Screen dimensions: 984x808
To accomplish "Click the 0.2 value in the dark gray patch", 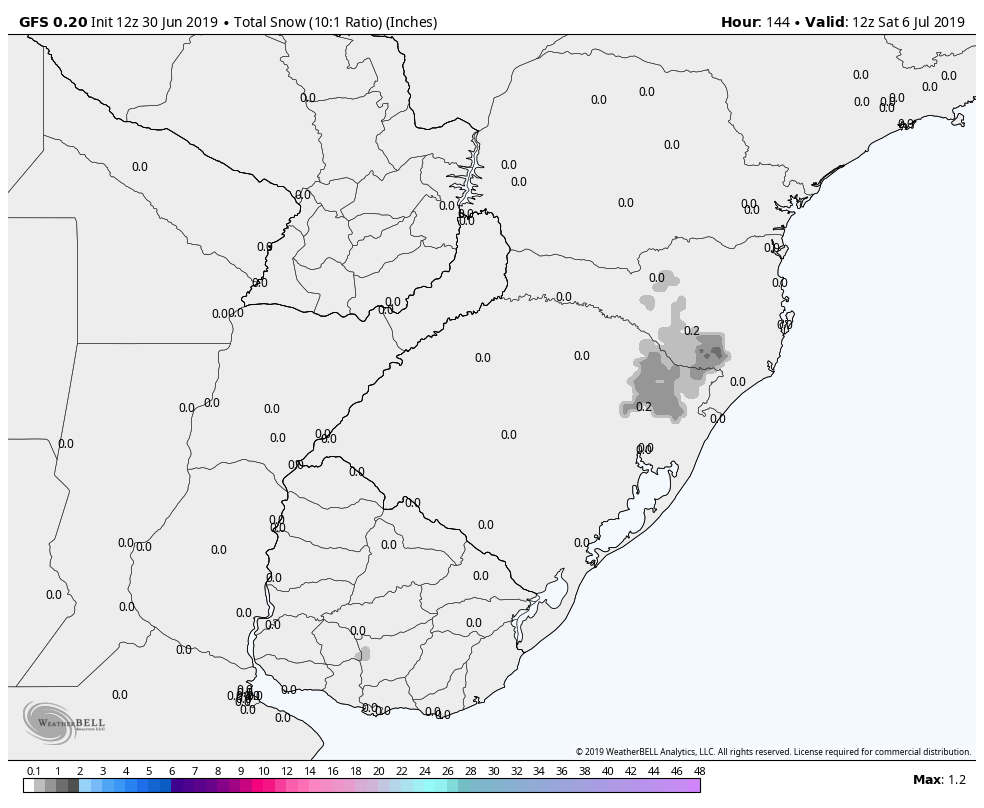I will pos(644,407).
